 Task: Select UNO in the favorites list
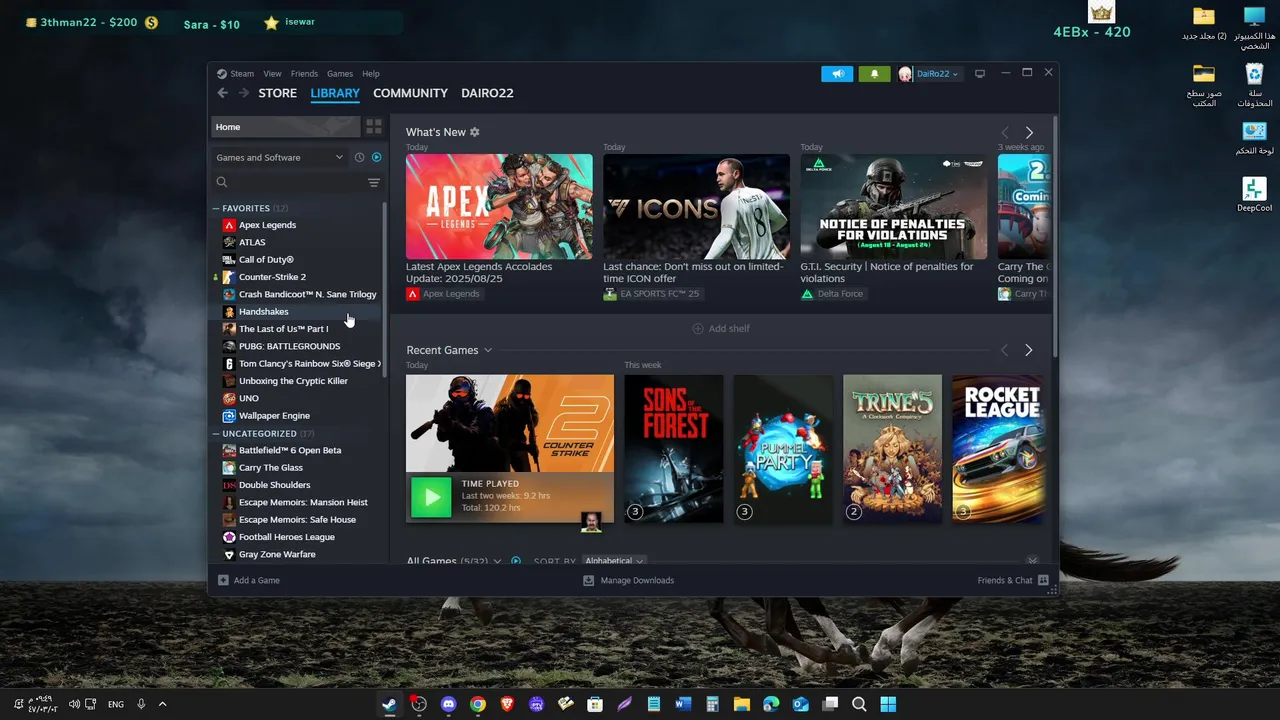(x=248, y=398)
